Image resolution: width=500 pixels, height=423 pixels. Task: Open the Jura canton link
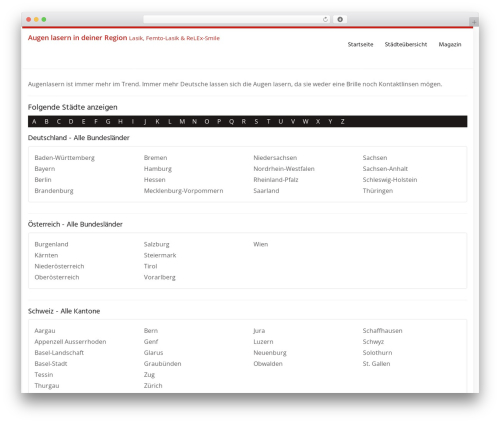[x=259, y=331]
